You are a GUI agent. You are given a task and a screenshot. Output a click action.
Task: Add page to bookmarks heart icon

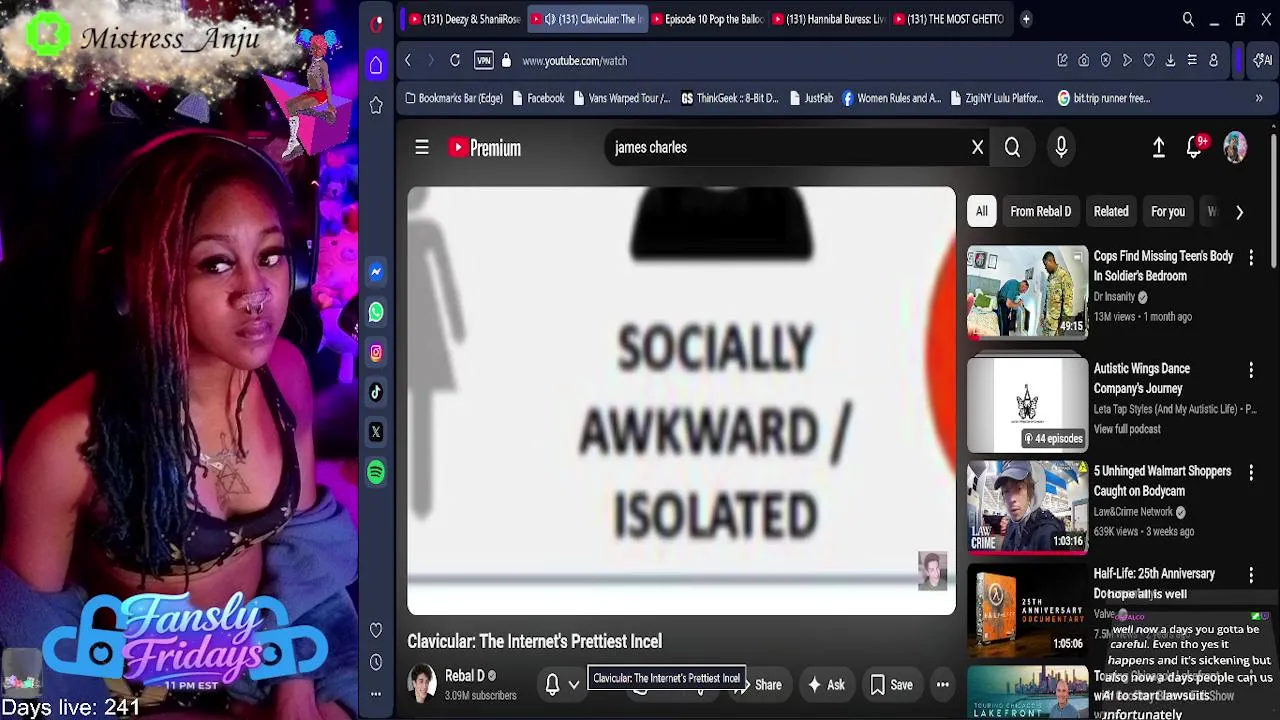coord(1149,61)
